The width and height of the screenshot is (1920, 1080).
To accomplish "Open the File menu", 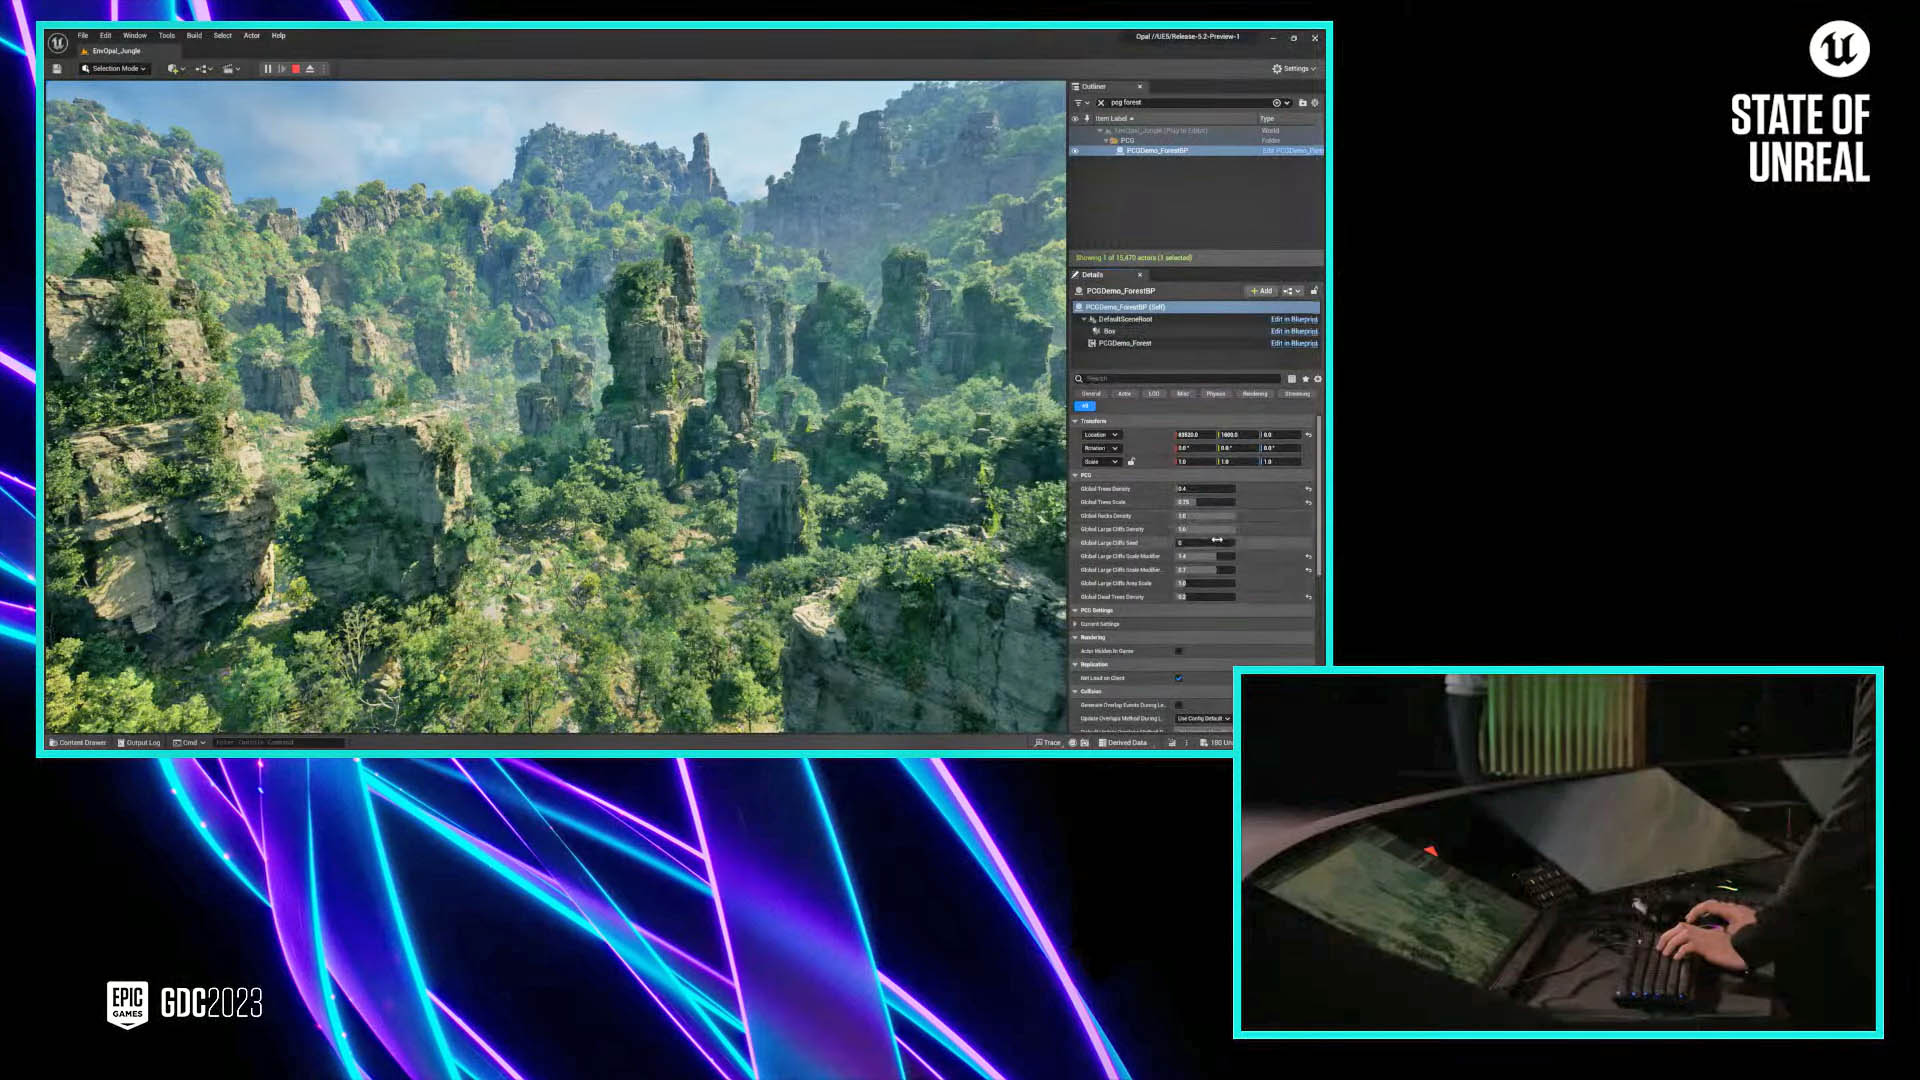I will [x=83, y=36].
